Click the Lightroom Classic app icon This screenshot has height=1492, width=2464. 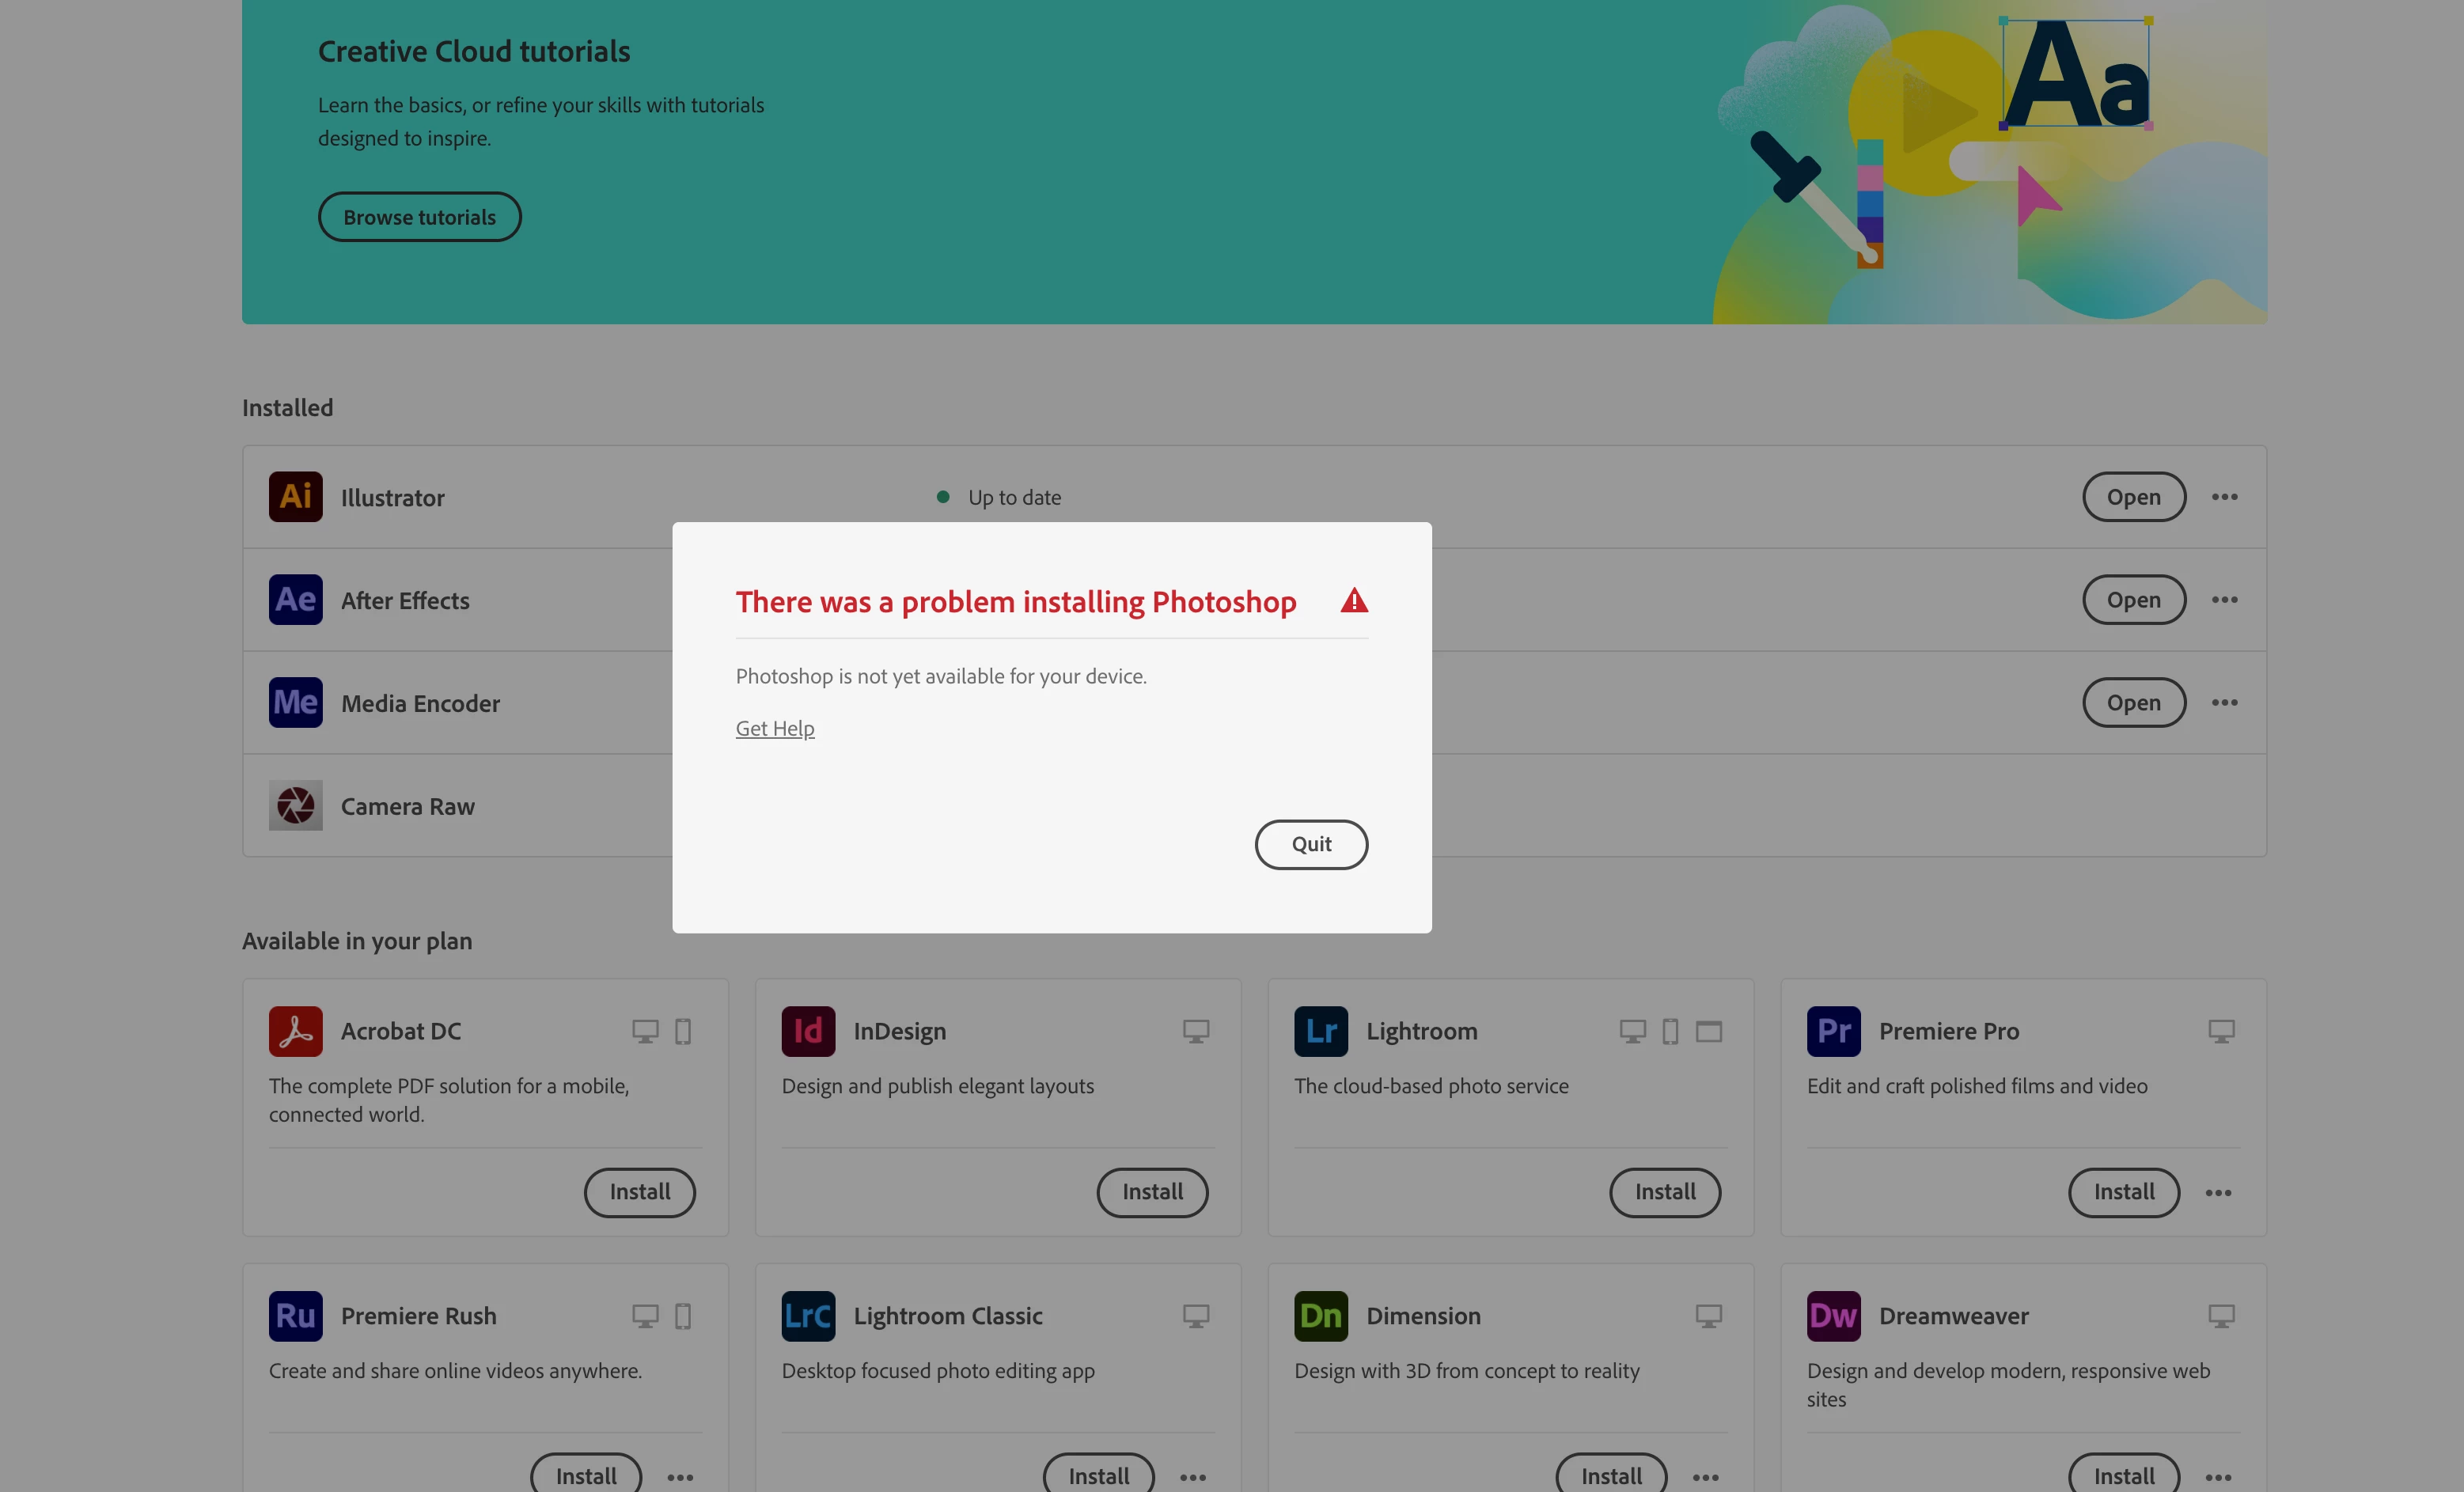coord(808,1316)
